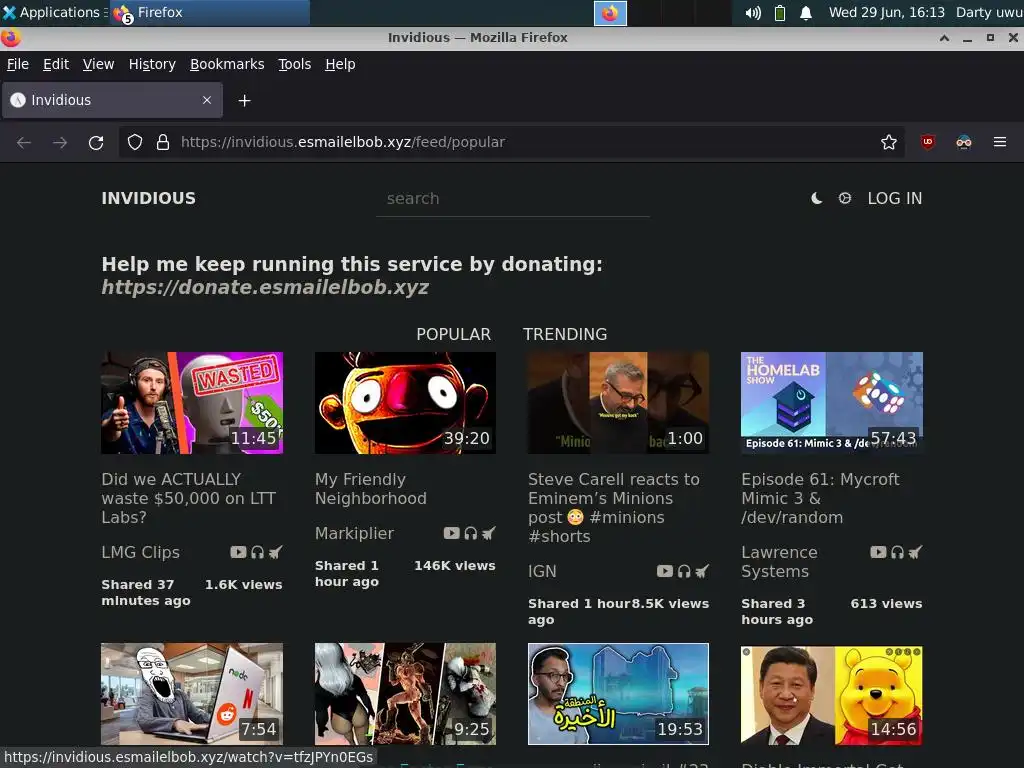Switch instance icon for Lawrence Systems video
Screen dimensions: 1024x768
pyautogui.click(x=916, y=552)
